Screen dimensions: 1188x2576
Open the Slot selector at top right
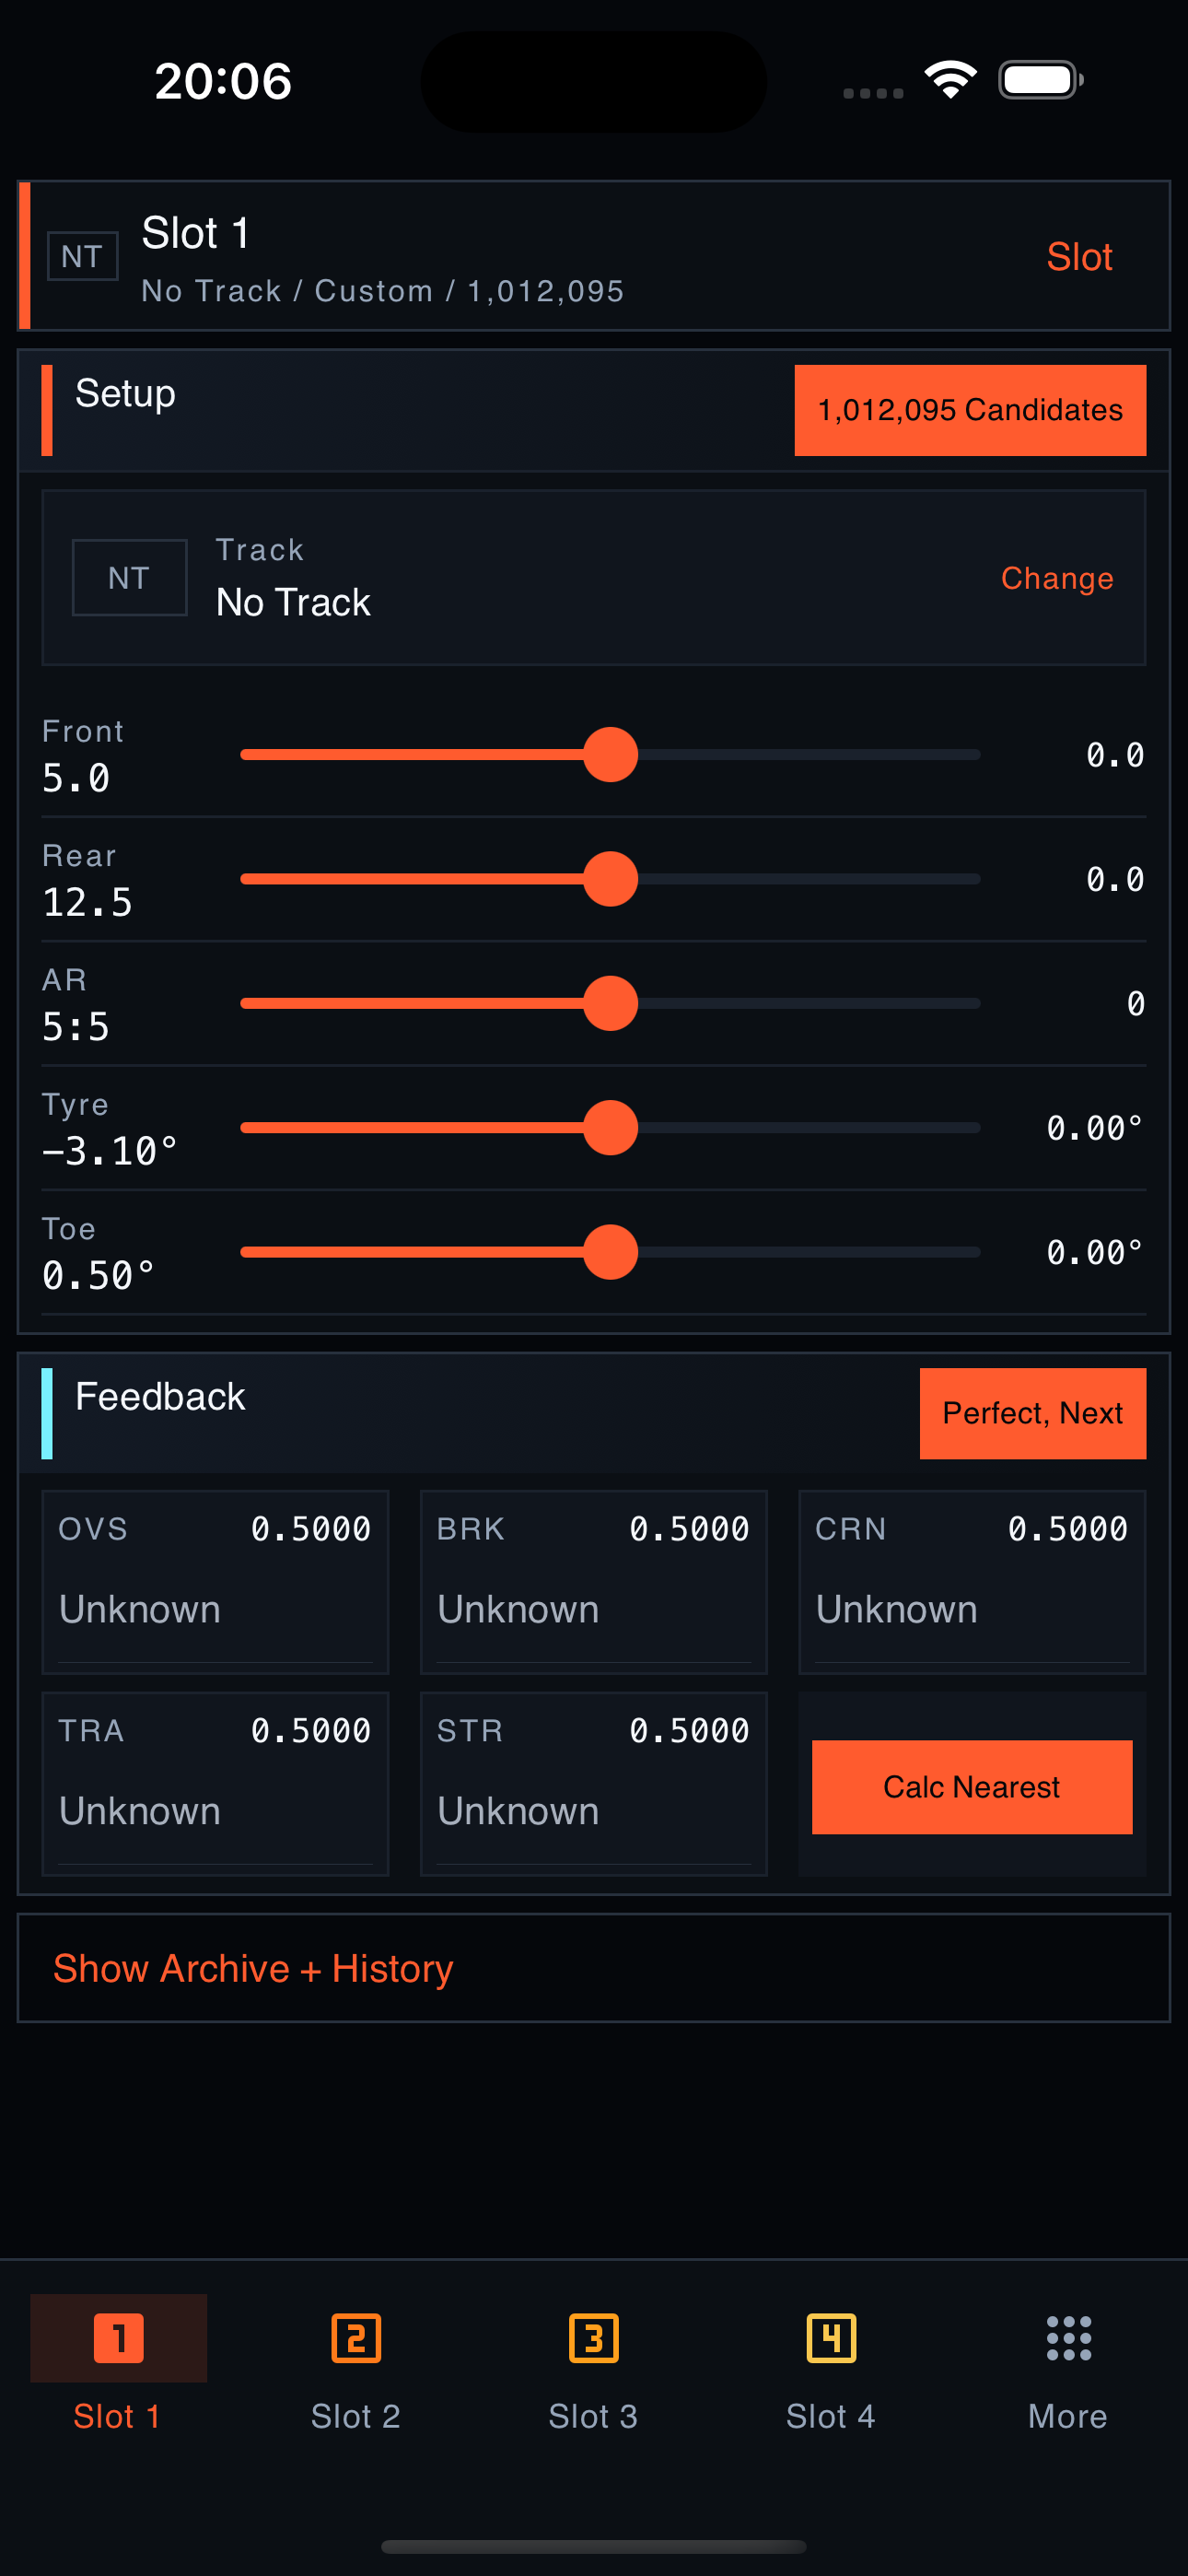pyautogui.click(x=1079, y=257)
